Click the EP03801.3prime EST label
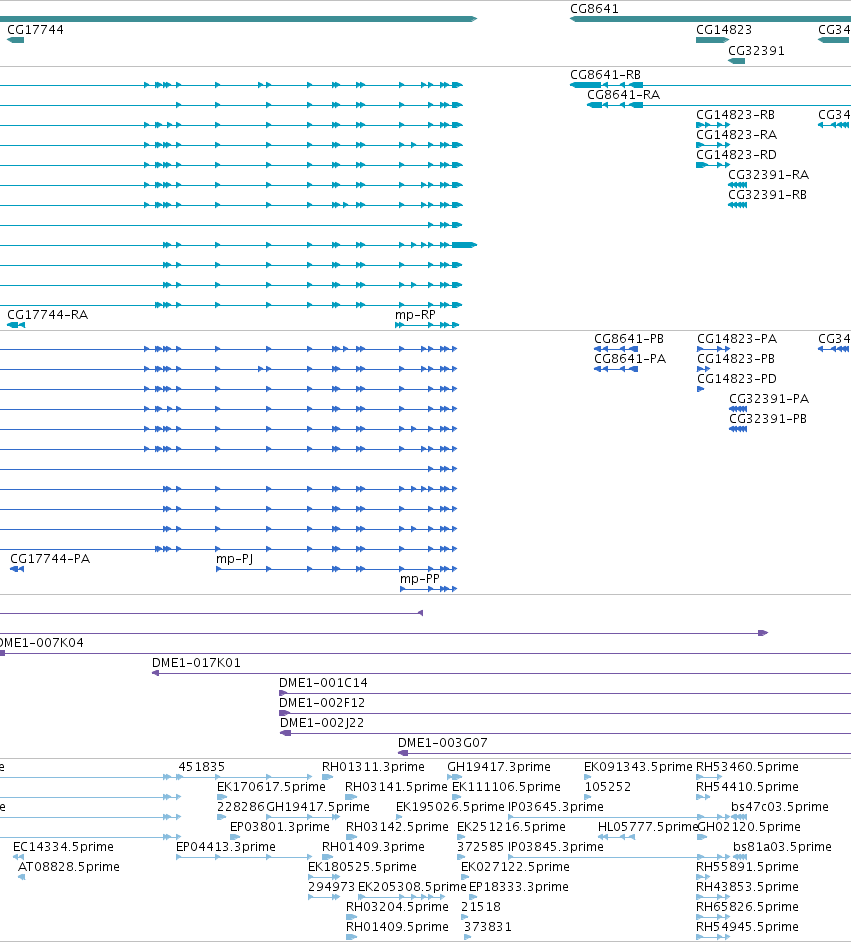851x942 pixels. coord(280,827)
